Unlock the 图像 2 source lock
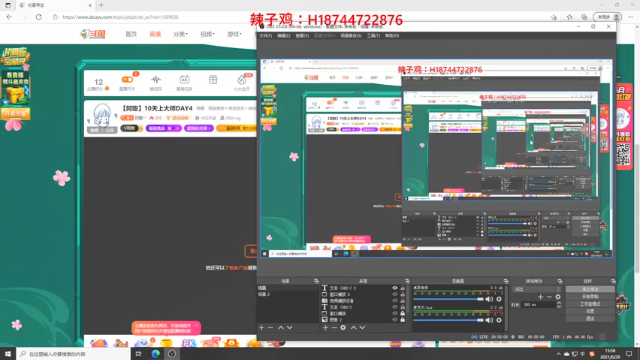Image resolution: width=640 pixels, height=360 pixels. coord(402,320)
